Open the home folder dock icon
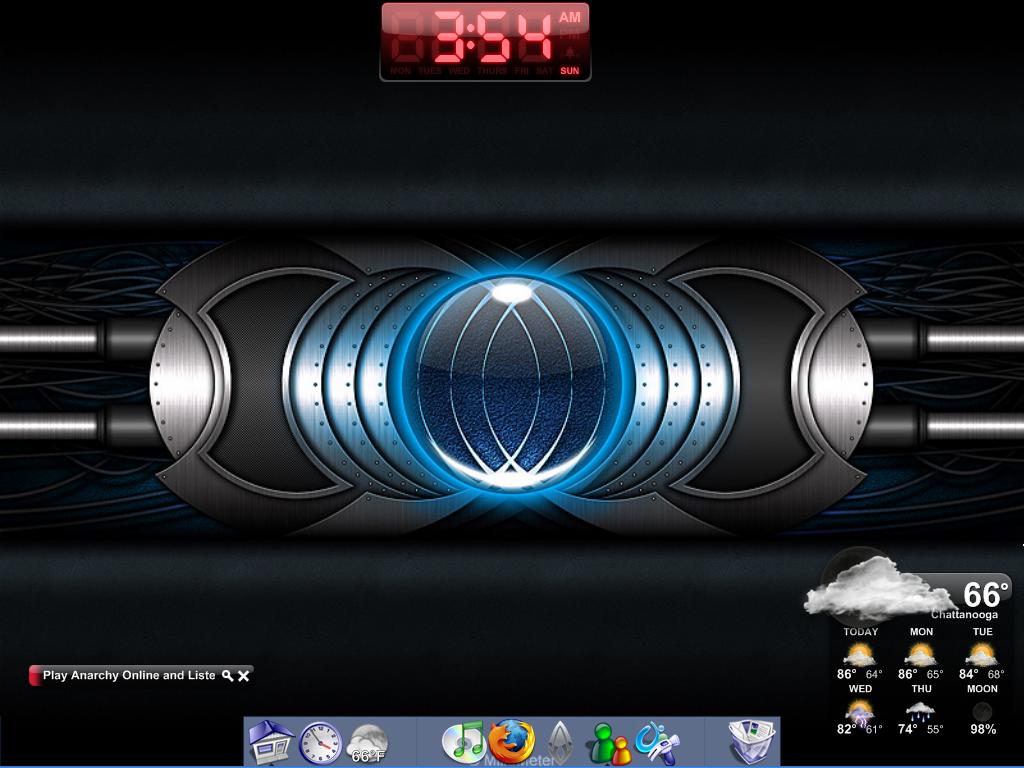This screenshot has width=1024, height=768. (x=270, y=742)
